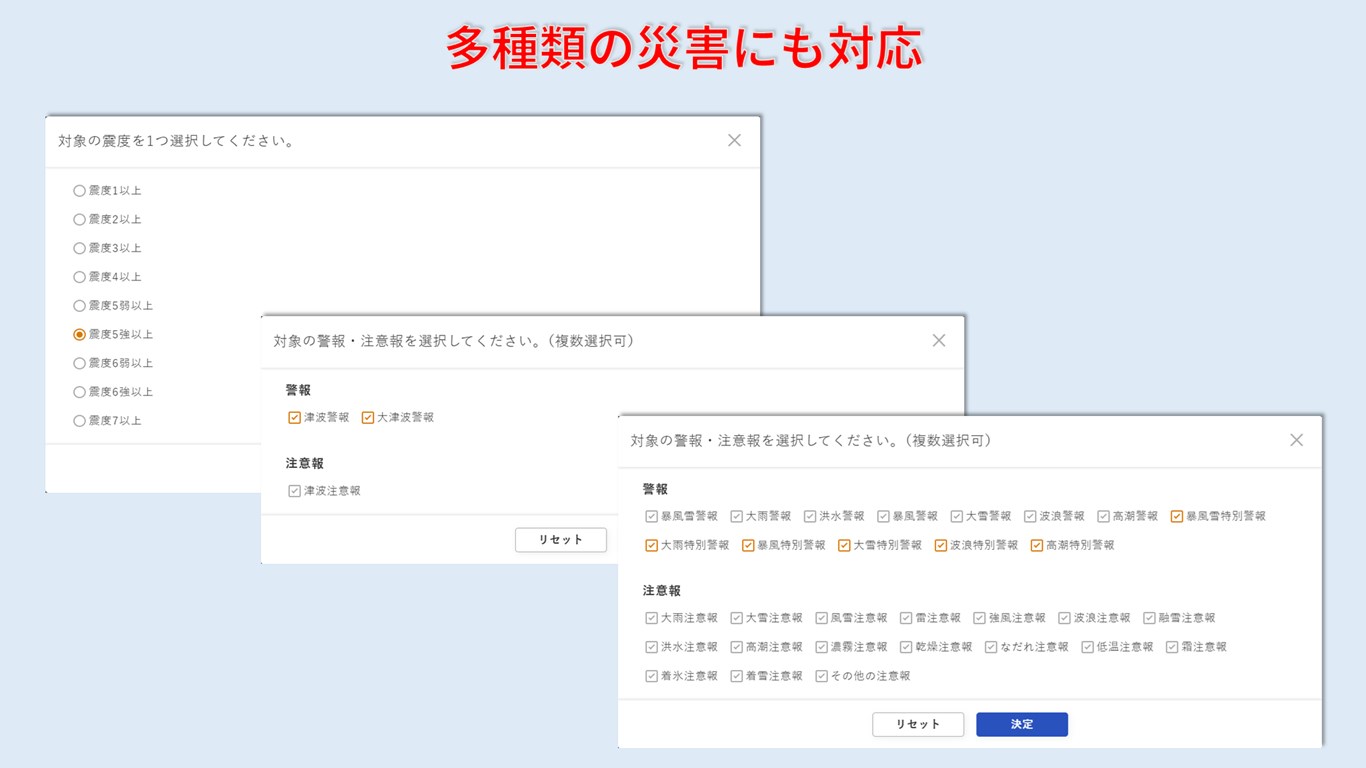Click リセット in the weather warning dialog

click(x=918, y=724)
